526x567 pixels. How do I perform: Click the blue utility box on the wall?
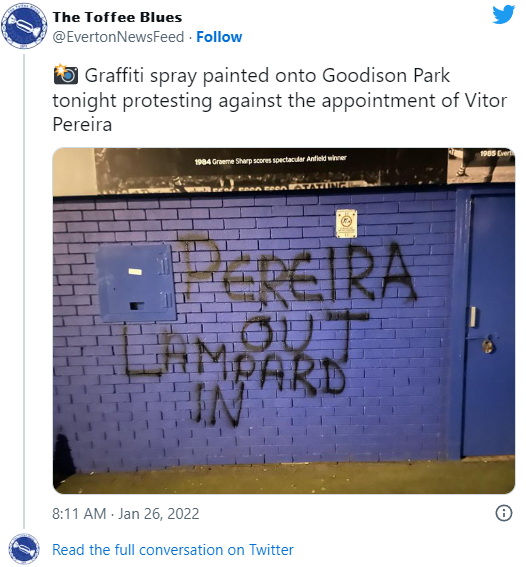coord(136,283)
